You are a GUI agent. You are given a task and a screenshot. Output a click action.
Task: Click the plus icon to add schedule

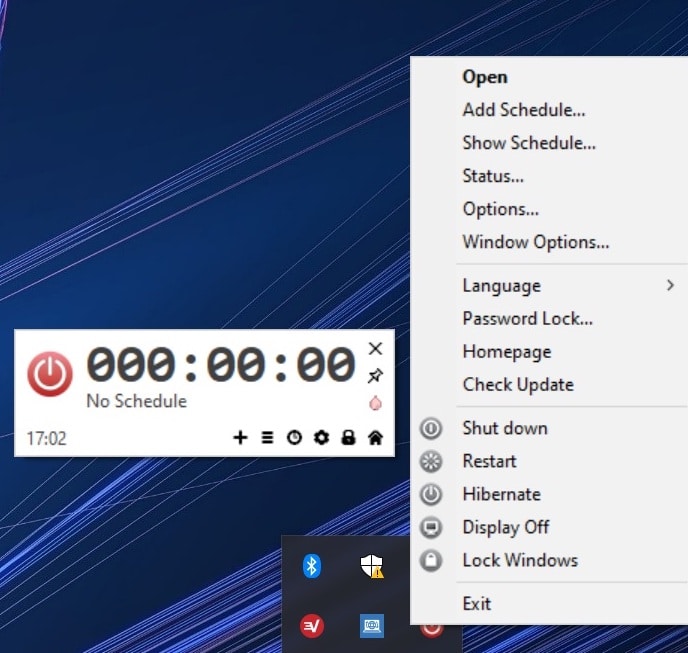(x=240, y=437)
